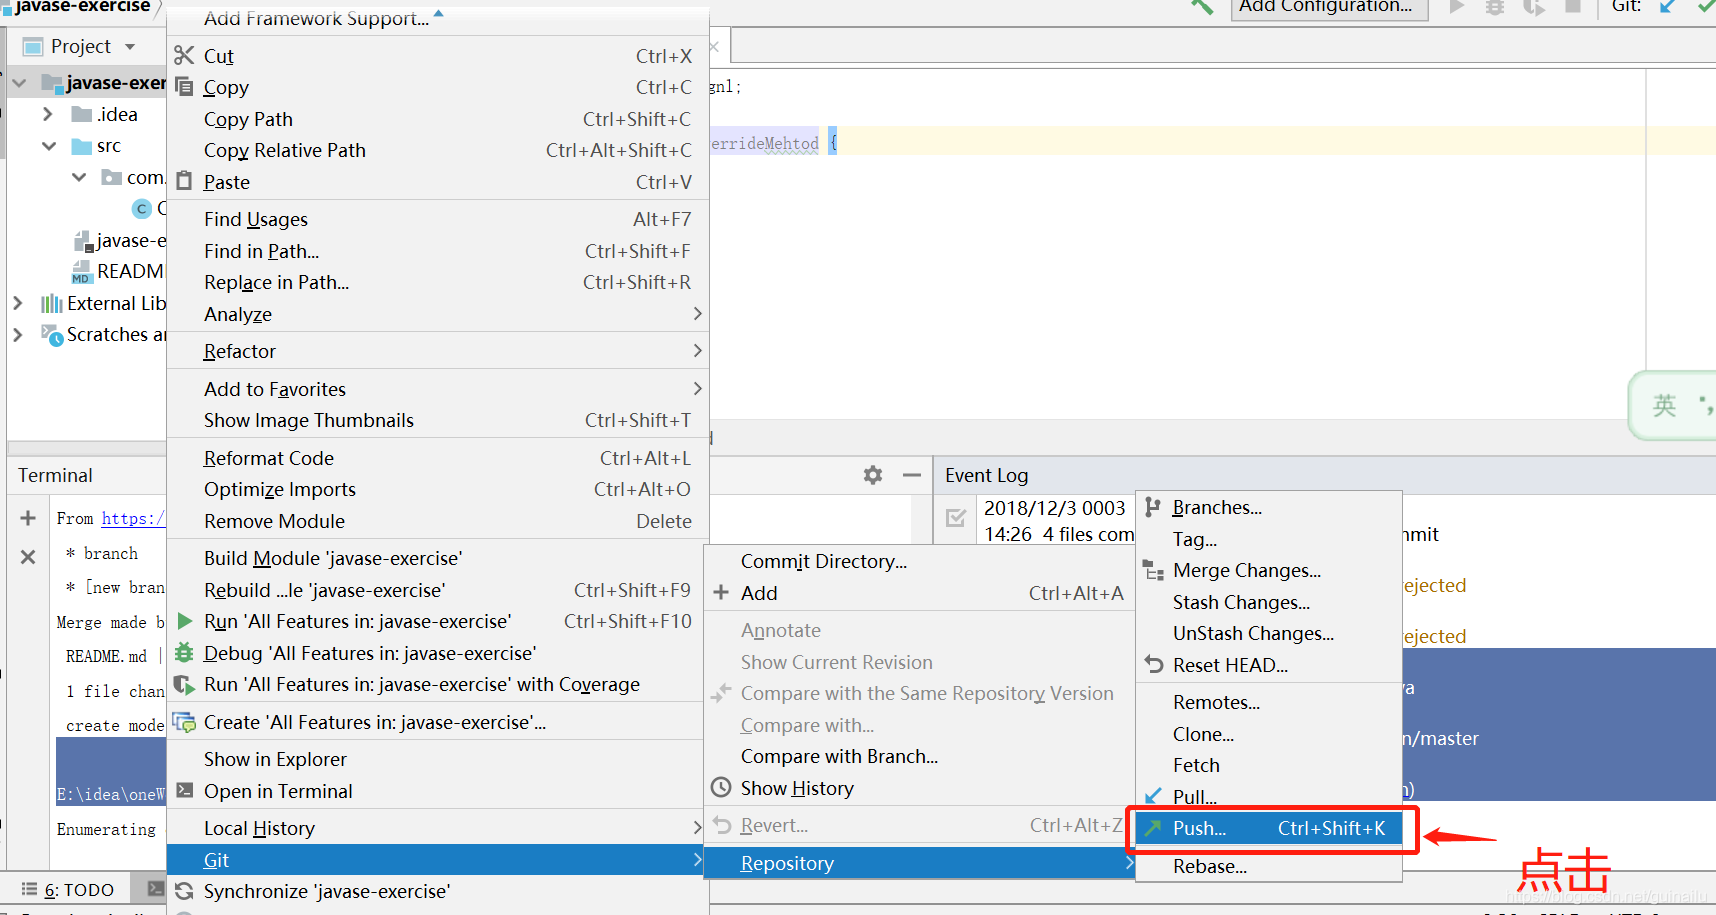Choose UnStash Changes... menu item

tap(1269, 633)
